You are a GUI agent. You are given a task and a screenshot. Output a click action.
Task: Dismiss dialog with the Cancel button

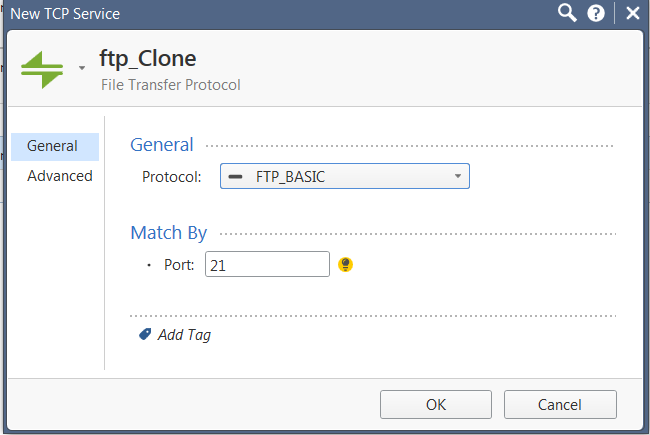tap(560, 404)
